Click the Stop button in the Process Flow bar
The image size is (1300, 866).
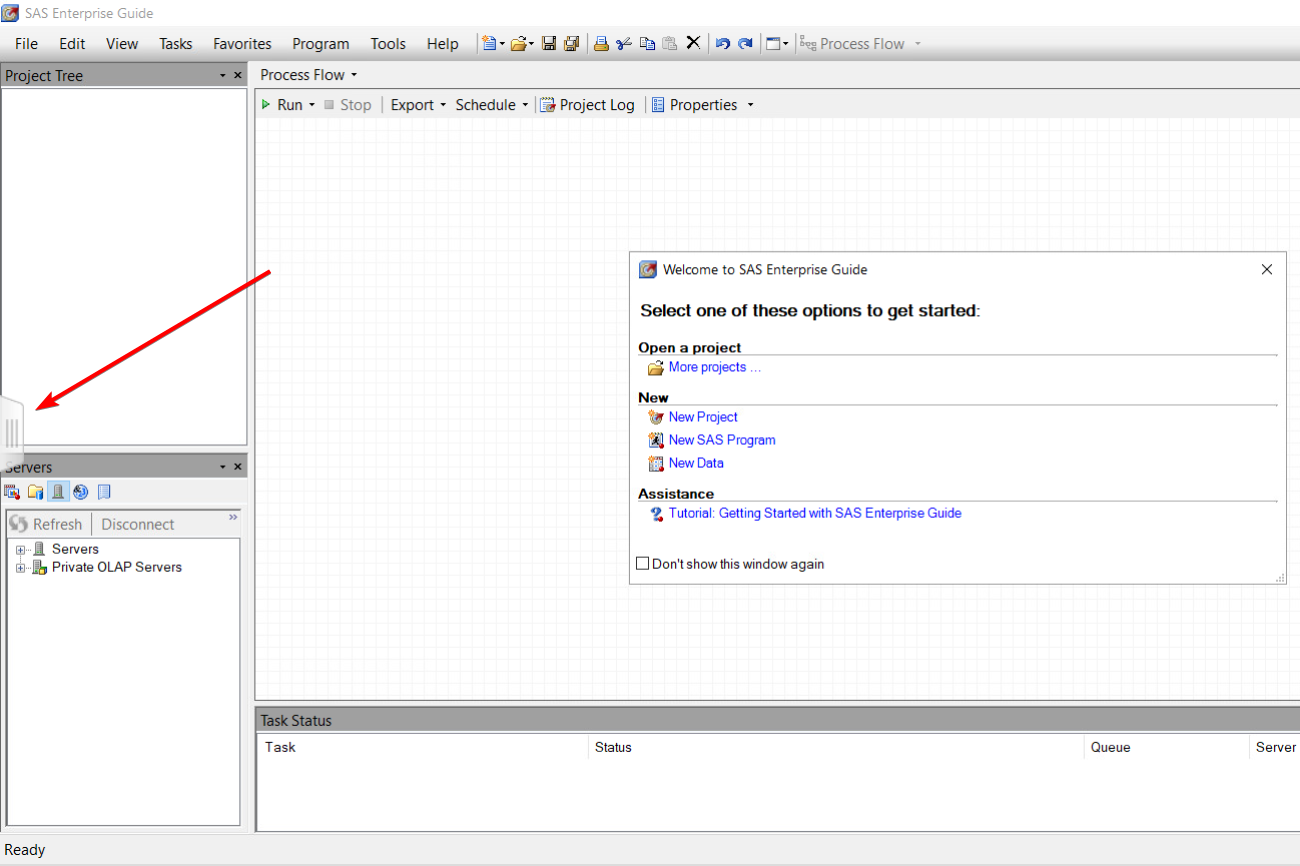click(x=347, y=105)
